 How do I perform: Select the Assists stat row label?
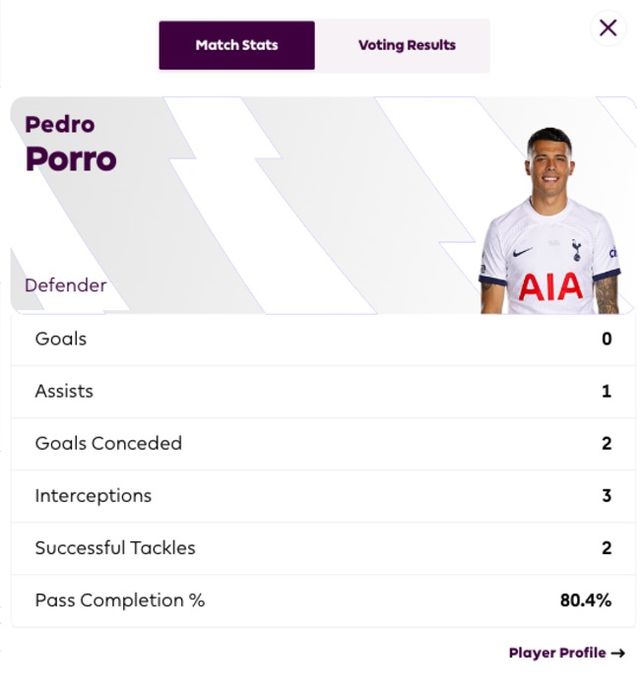click(x=64, y=391)
